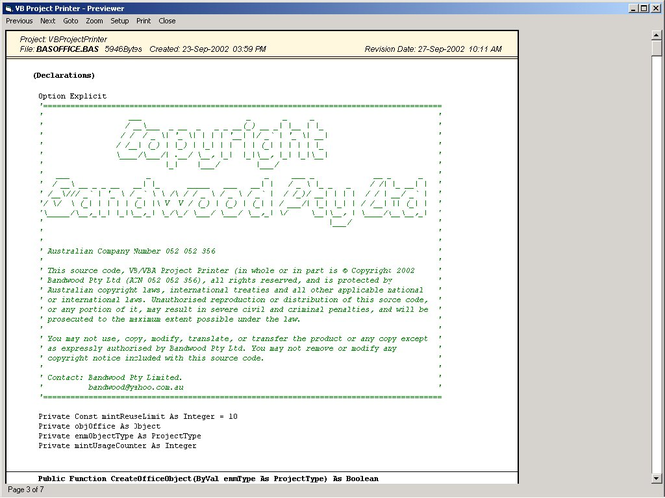
Task: Open the Goto menu
Action: pos(70,21)
